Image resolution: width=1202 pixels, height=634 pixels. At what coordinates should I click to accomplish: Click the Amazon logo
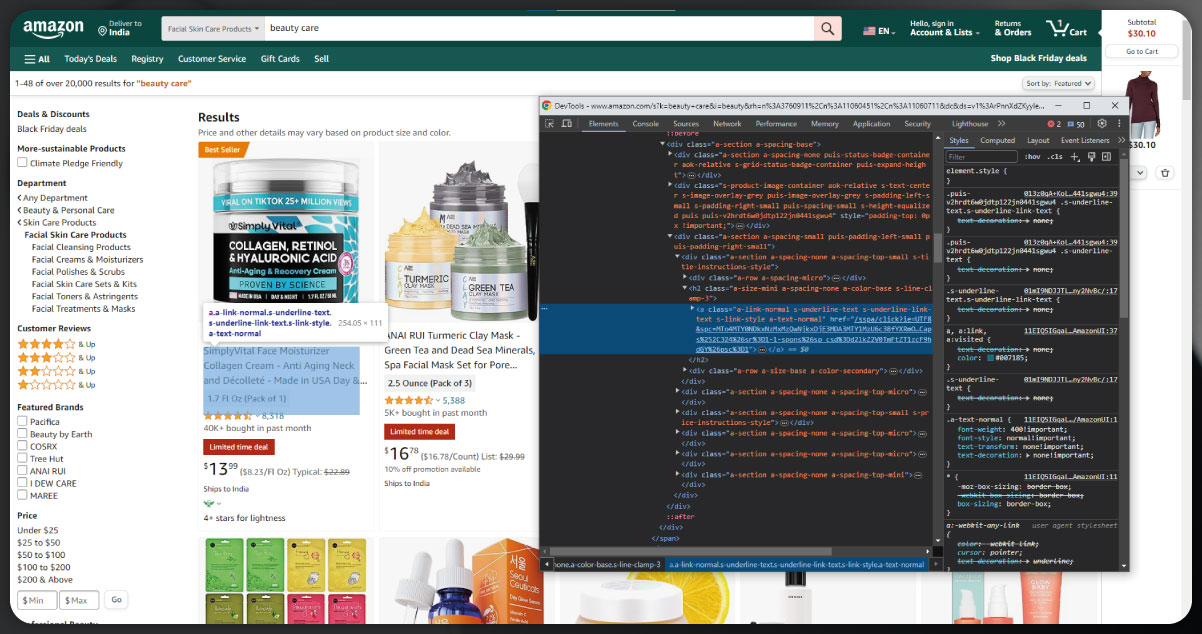[x=54, y=29]
